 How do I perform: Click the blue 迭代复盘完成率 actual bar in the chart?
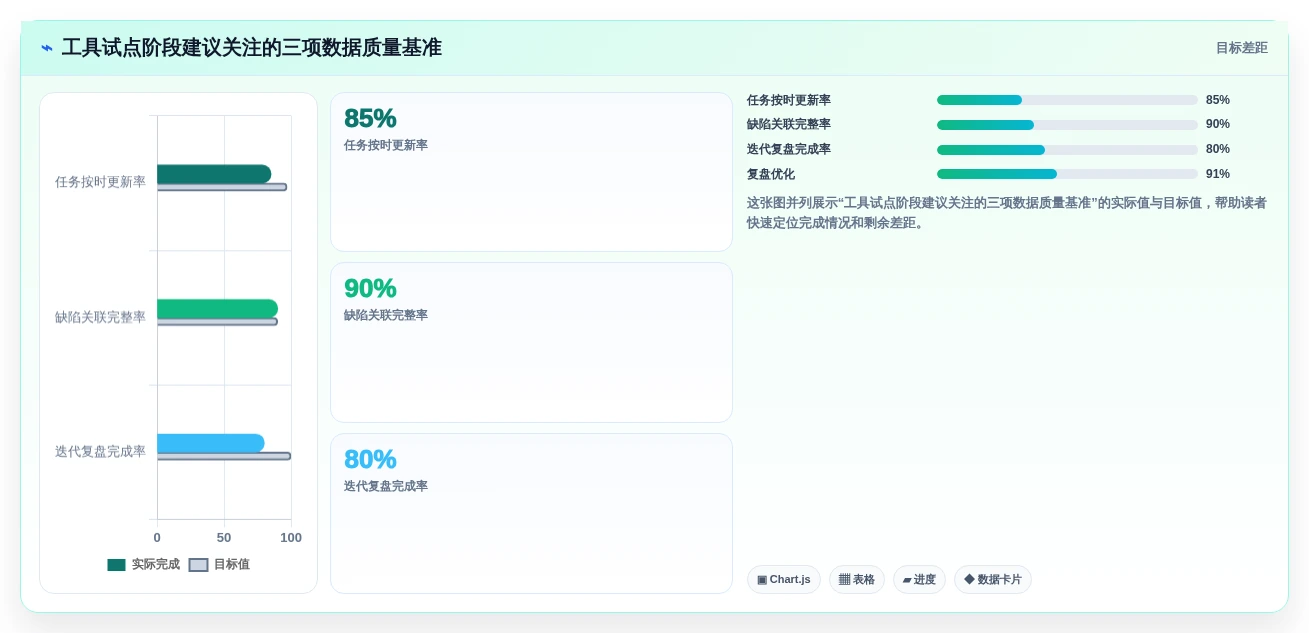pyautogui.click(x=211, y=443)
